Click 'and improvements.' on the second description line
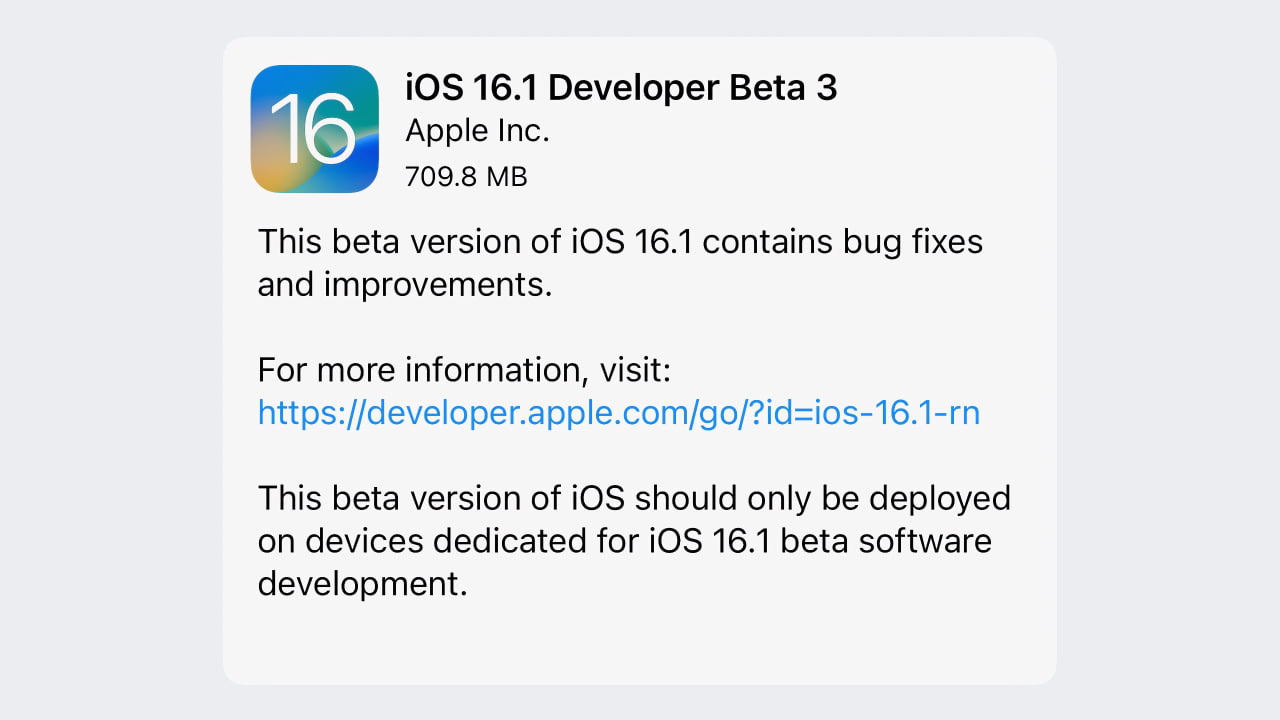 pos(404,285)
